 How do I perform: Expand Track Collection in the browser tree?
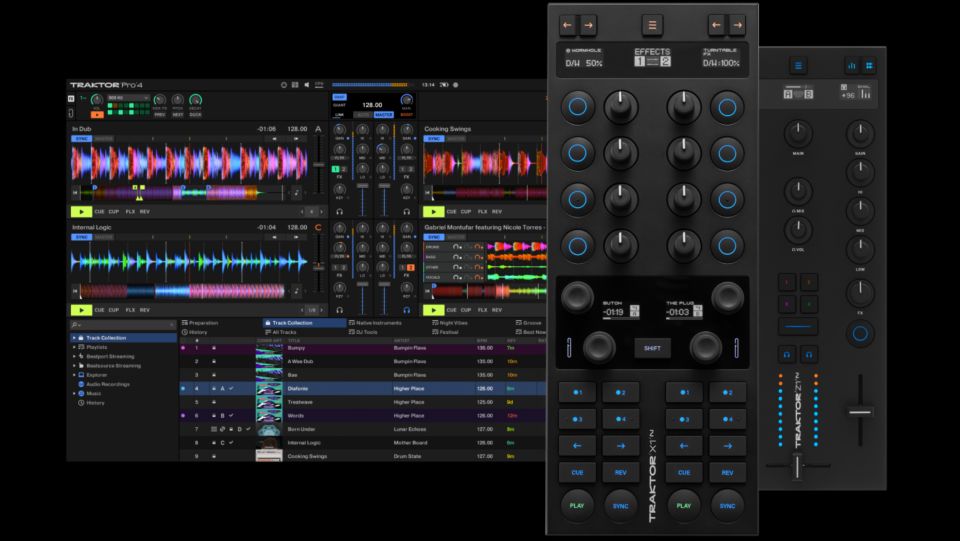click(74, 338)
